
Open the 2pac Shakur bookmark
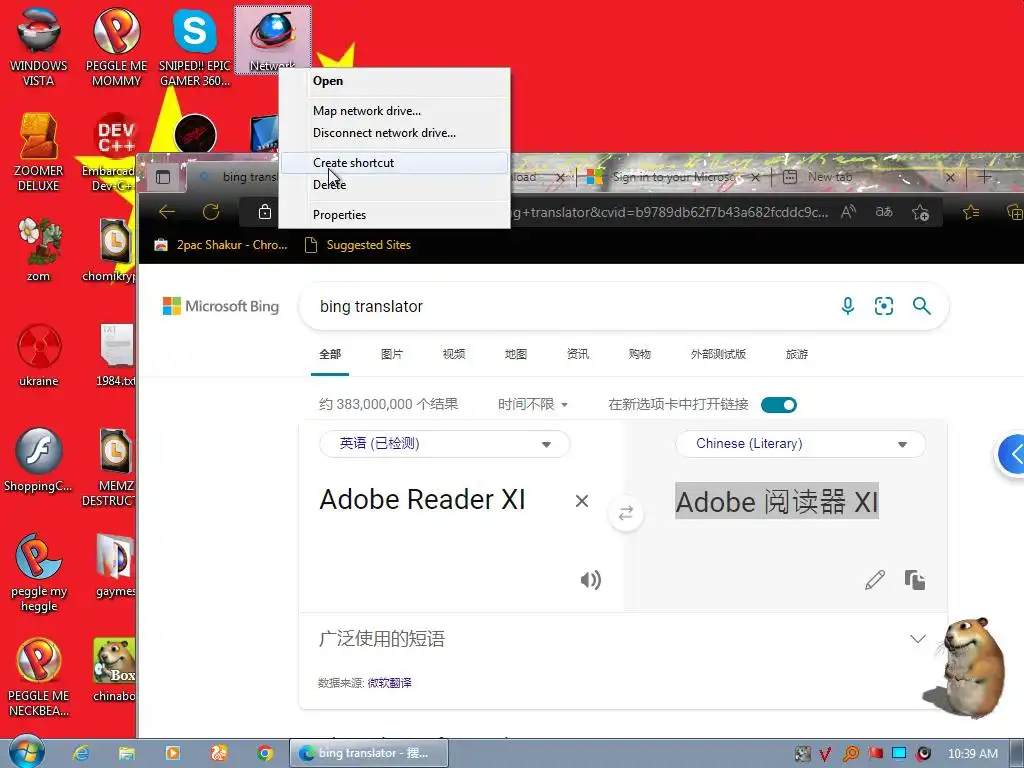[221, 245]
